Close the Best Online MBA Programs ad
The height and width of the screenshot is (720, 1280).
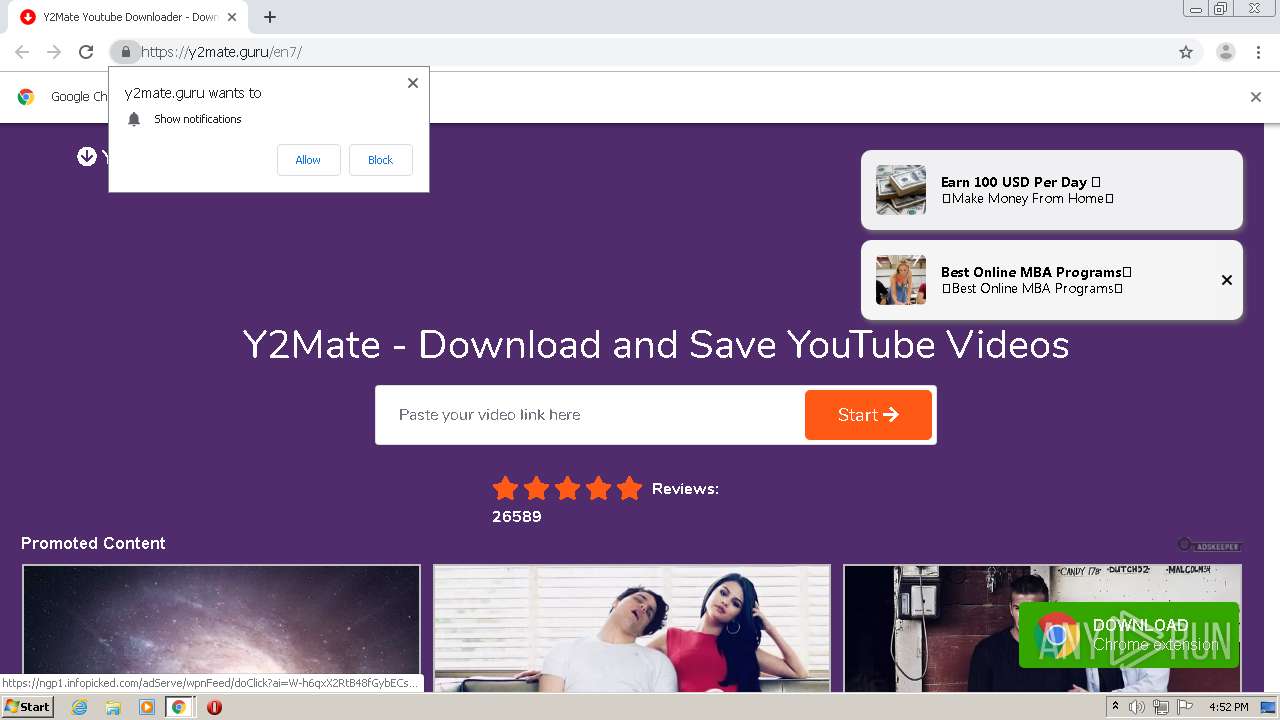click(x=1227, y=280)
